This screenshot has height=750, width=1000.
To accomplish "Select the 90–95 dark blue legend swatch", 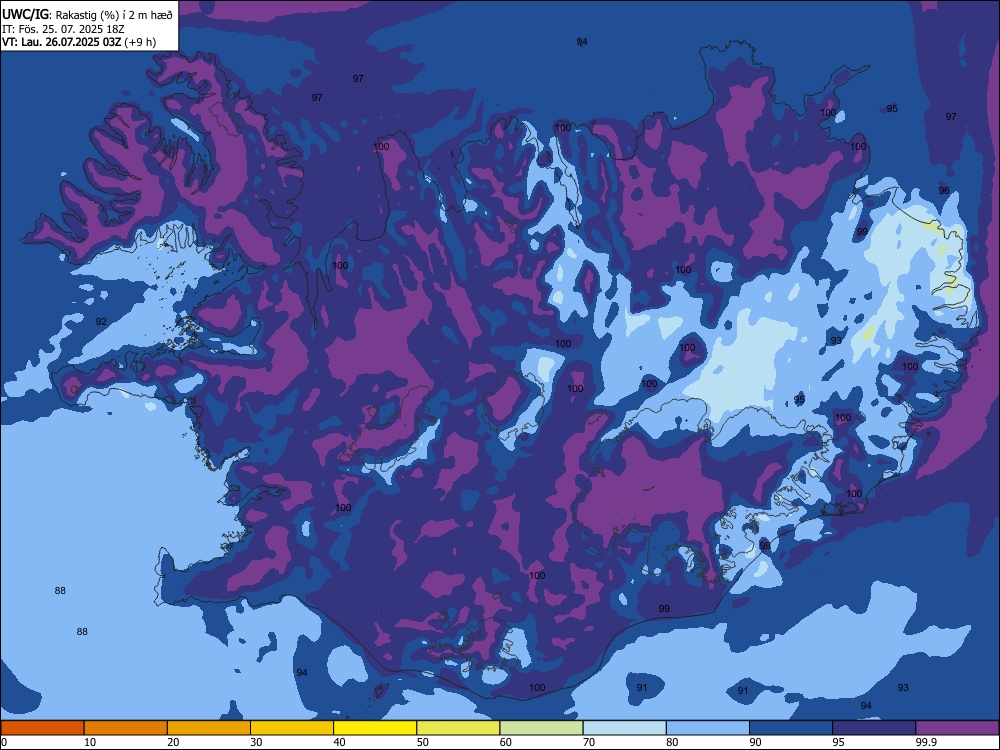I will tap(791, 728).
